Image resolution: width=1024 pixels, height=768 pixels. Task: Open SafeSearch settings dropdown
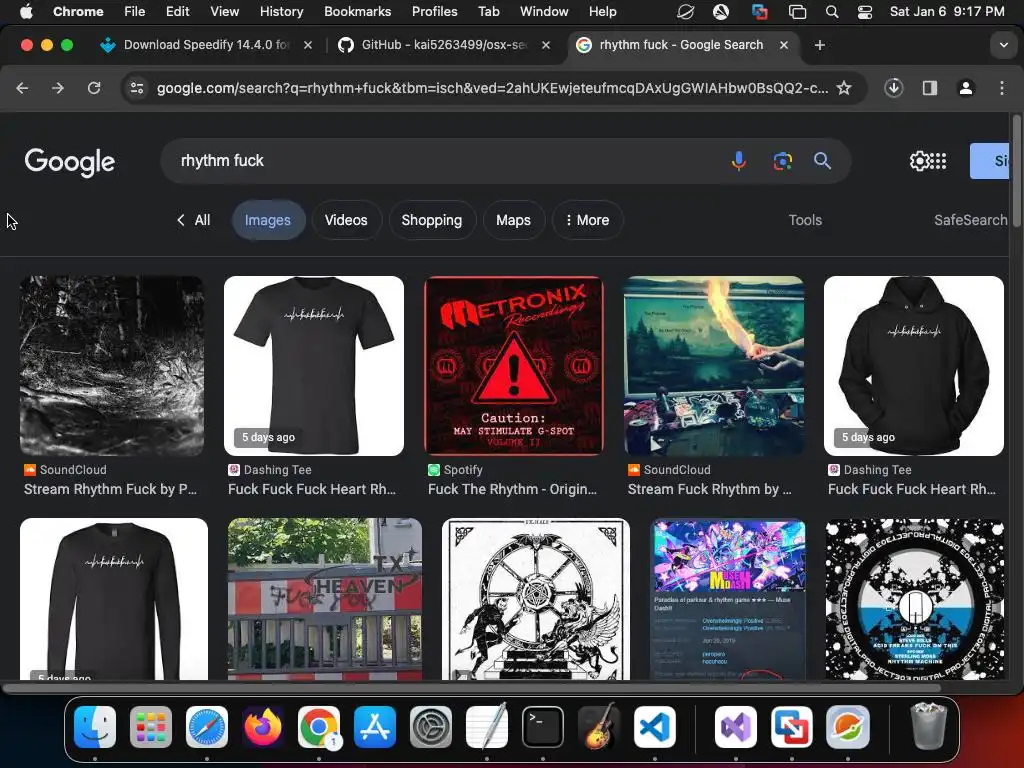coord(971,220)
